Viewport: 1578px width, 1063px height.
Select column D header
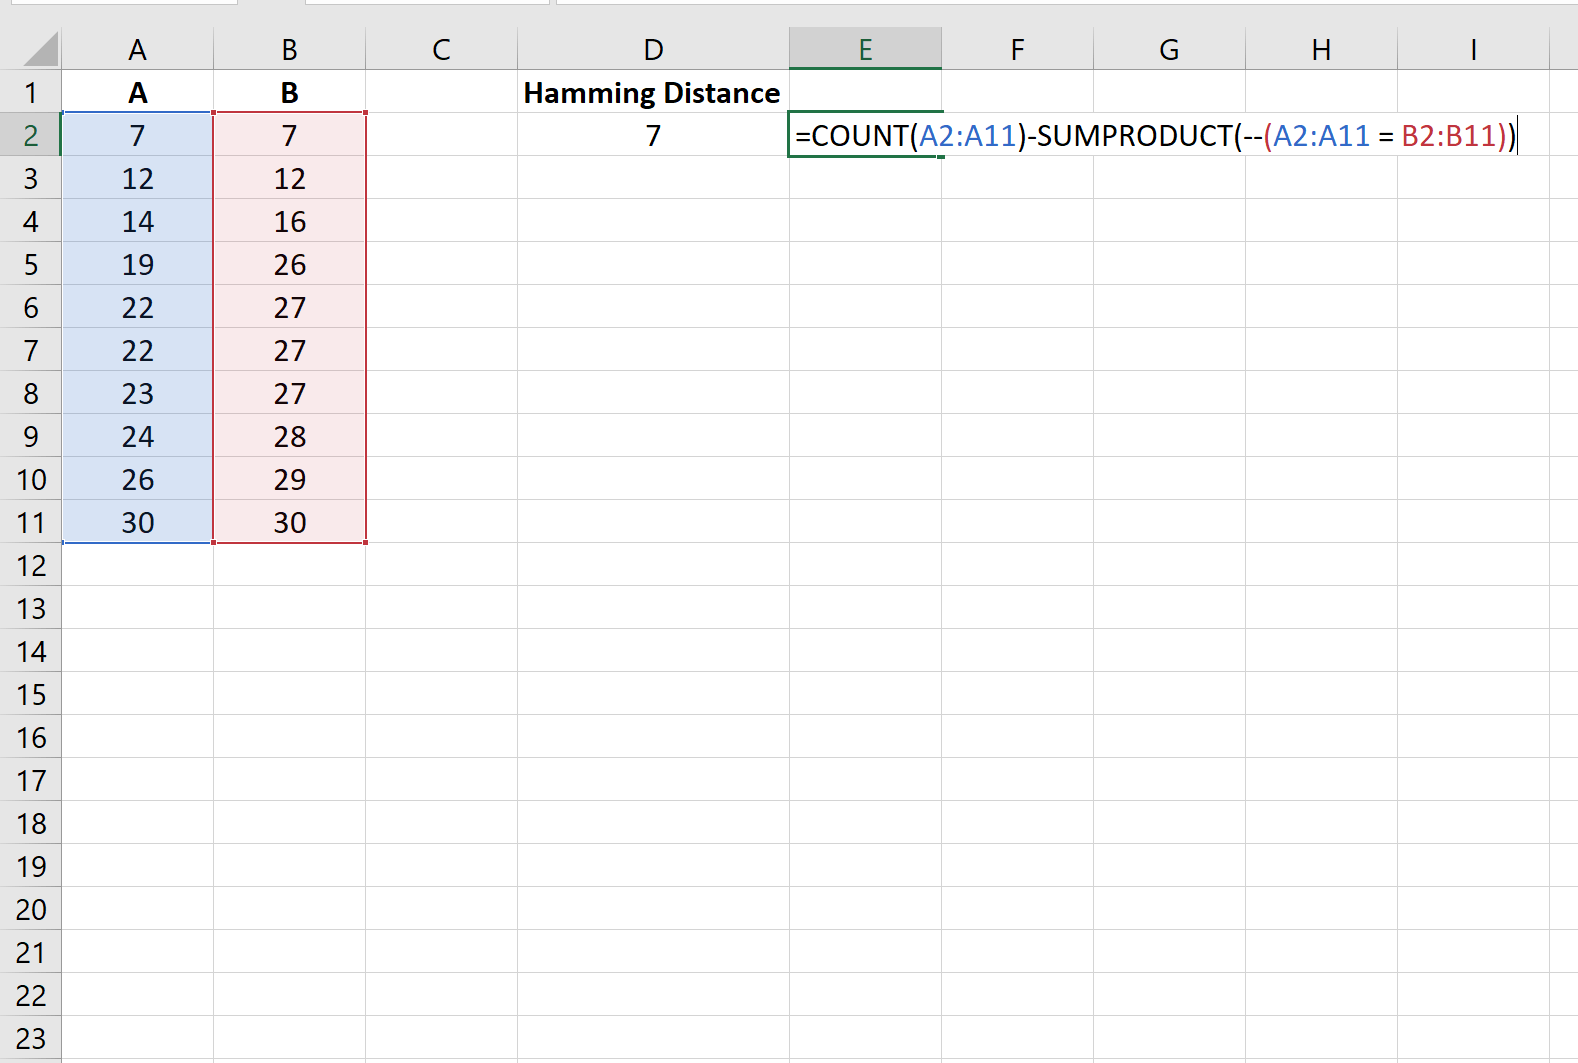point(653,49)
